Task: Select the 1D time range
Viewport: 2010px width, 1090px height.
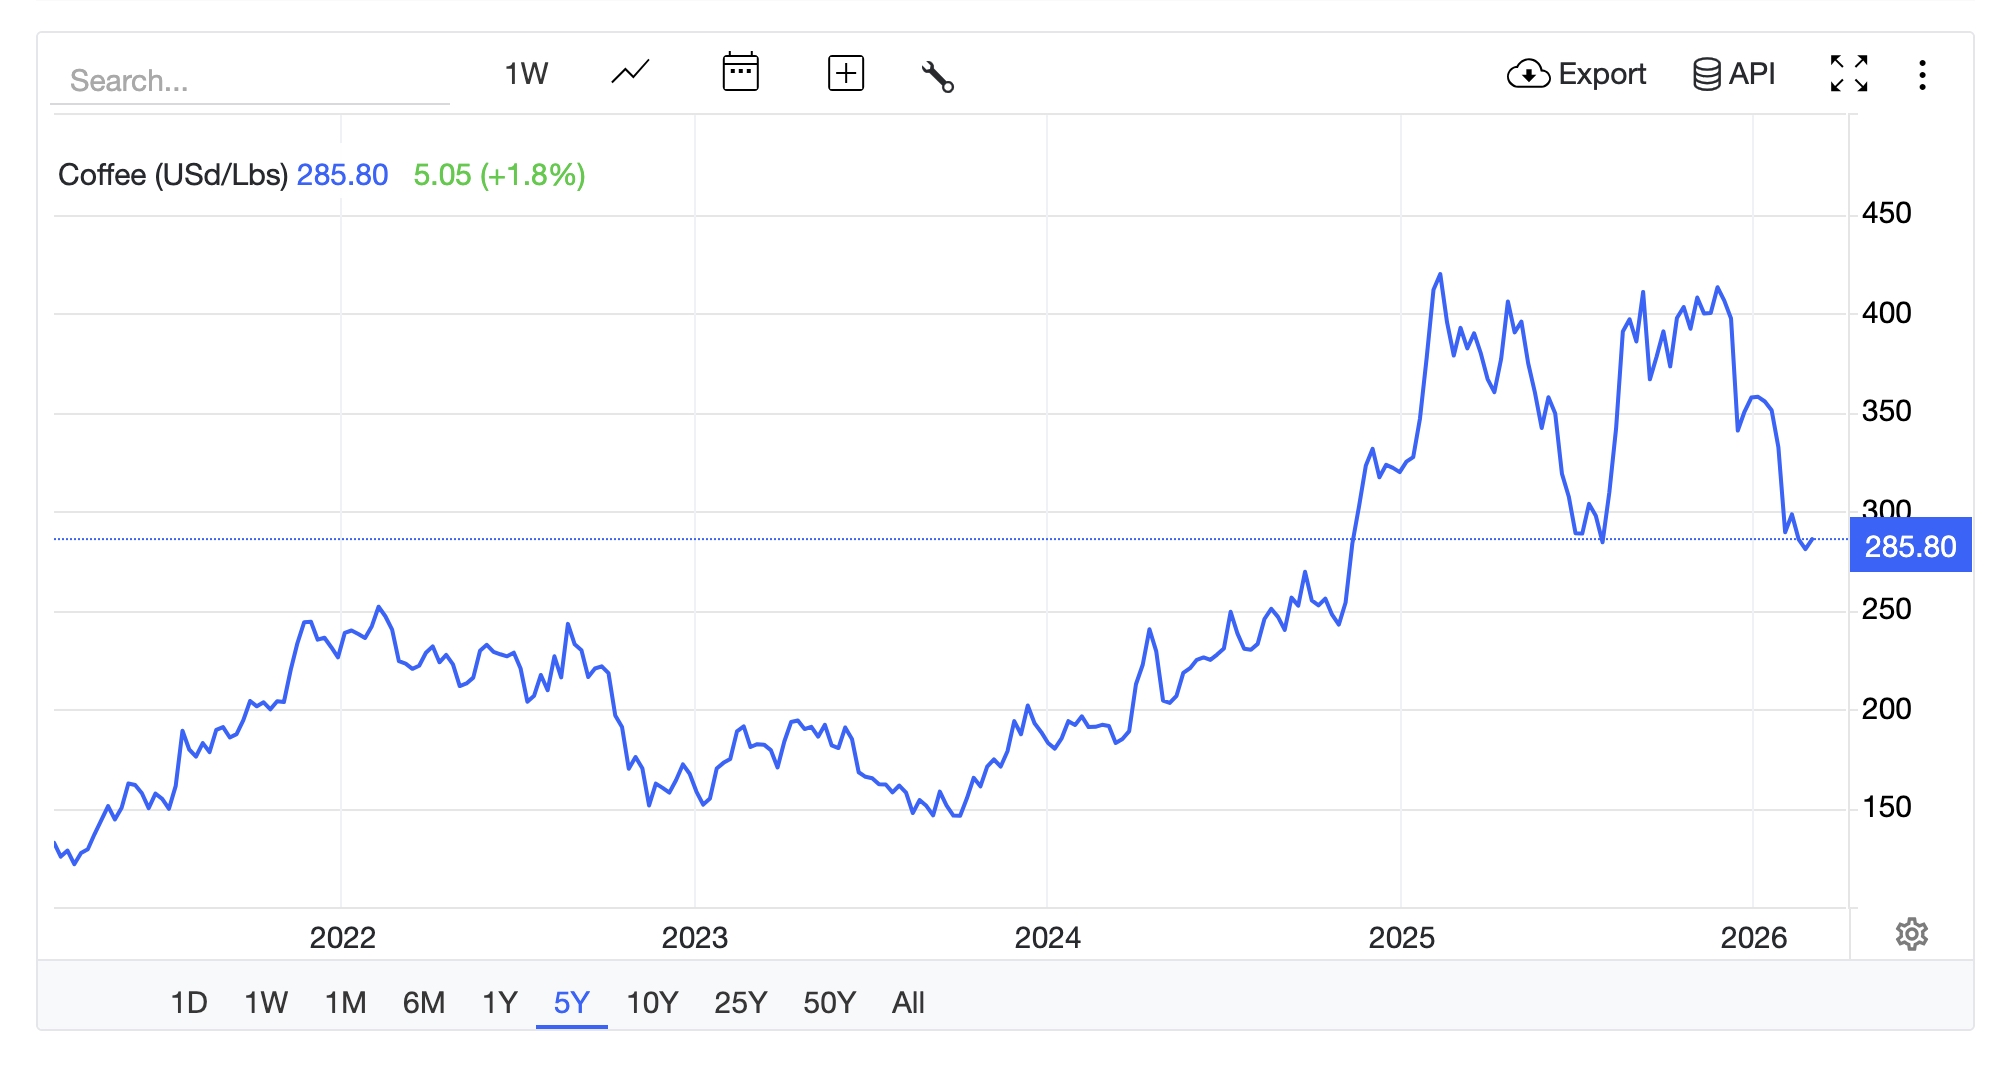Action: tap(188, 1002)
